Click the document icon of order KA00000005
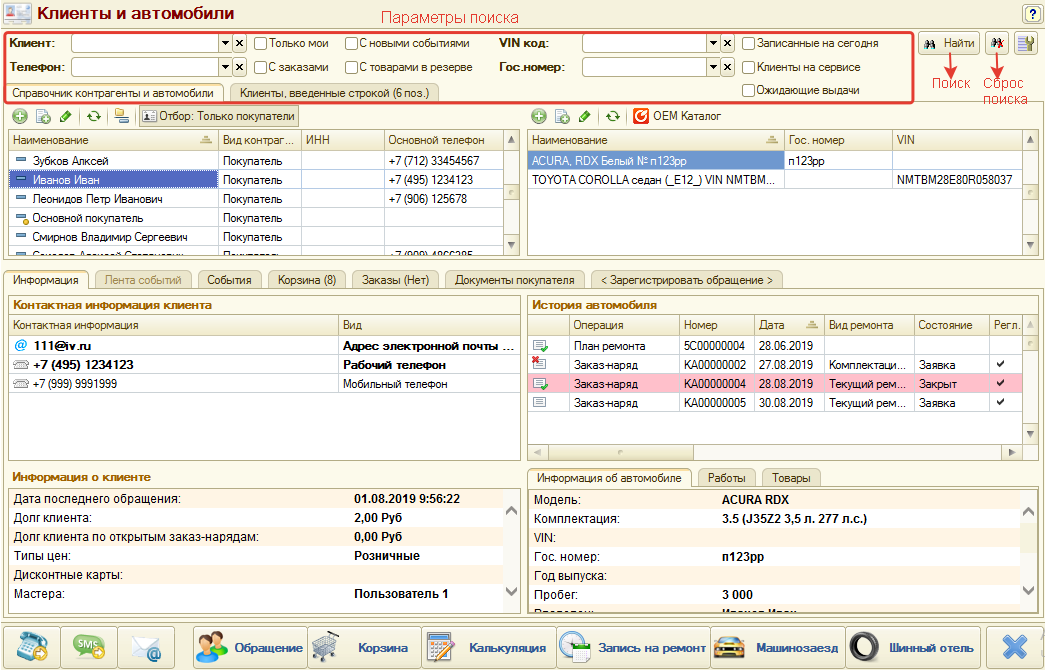 click(540, 403)
